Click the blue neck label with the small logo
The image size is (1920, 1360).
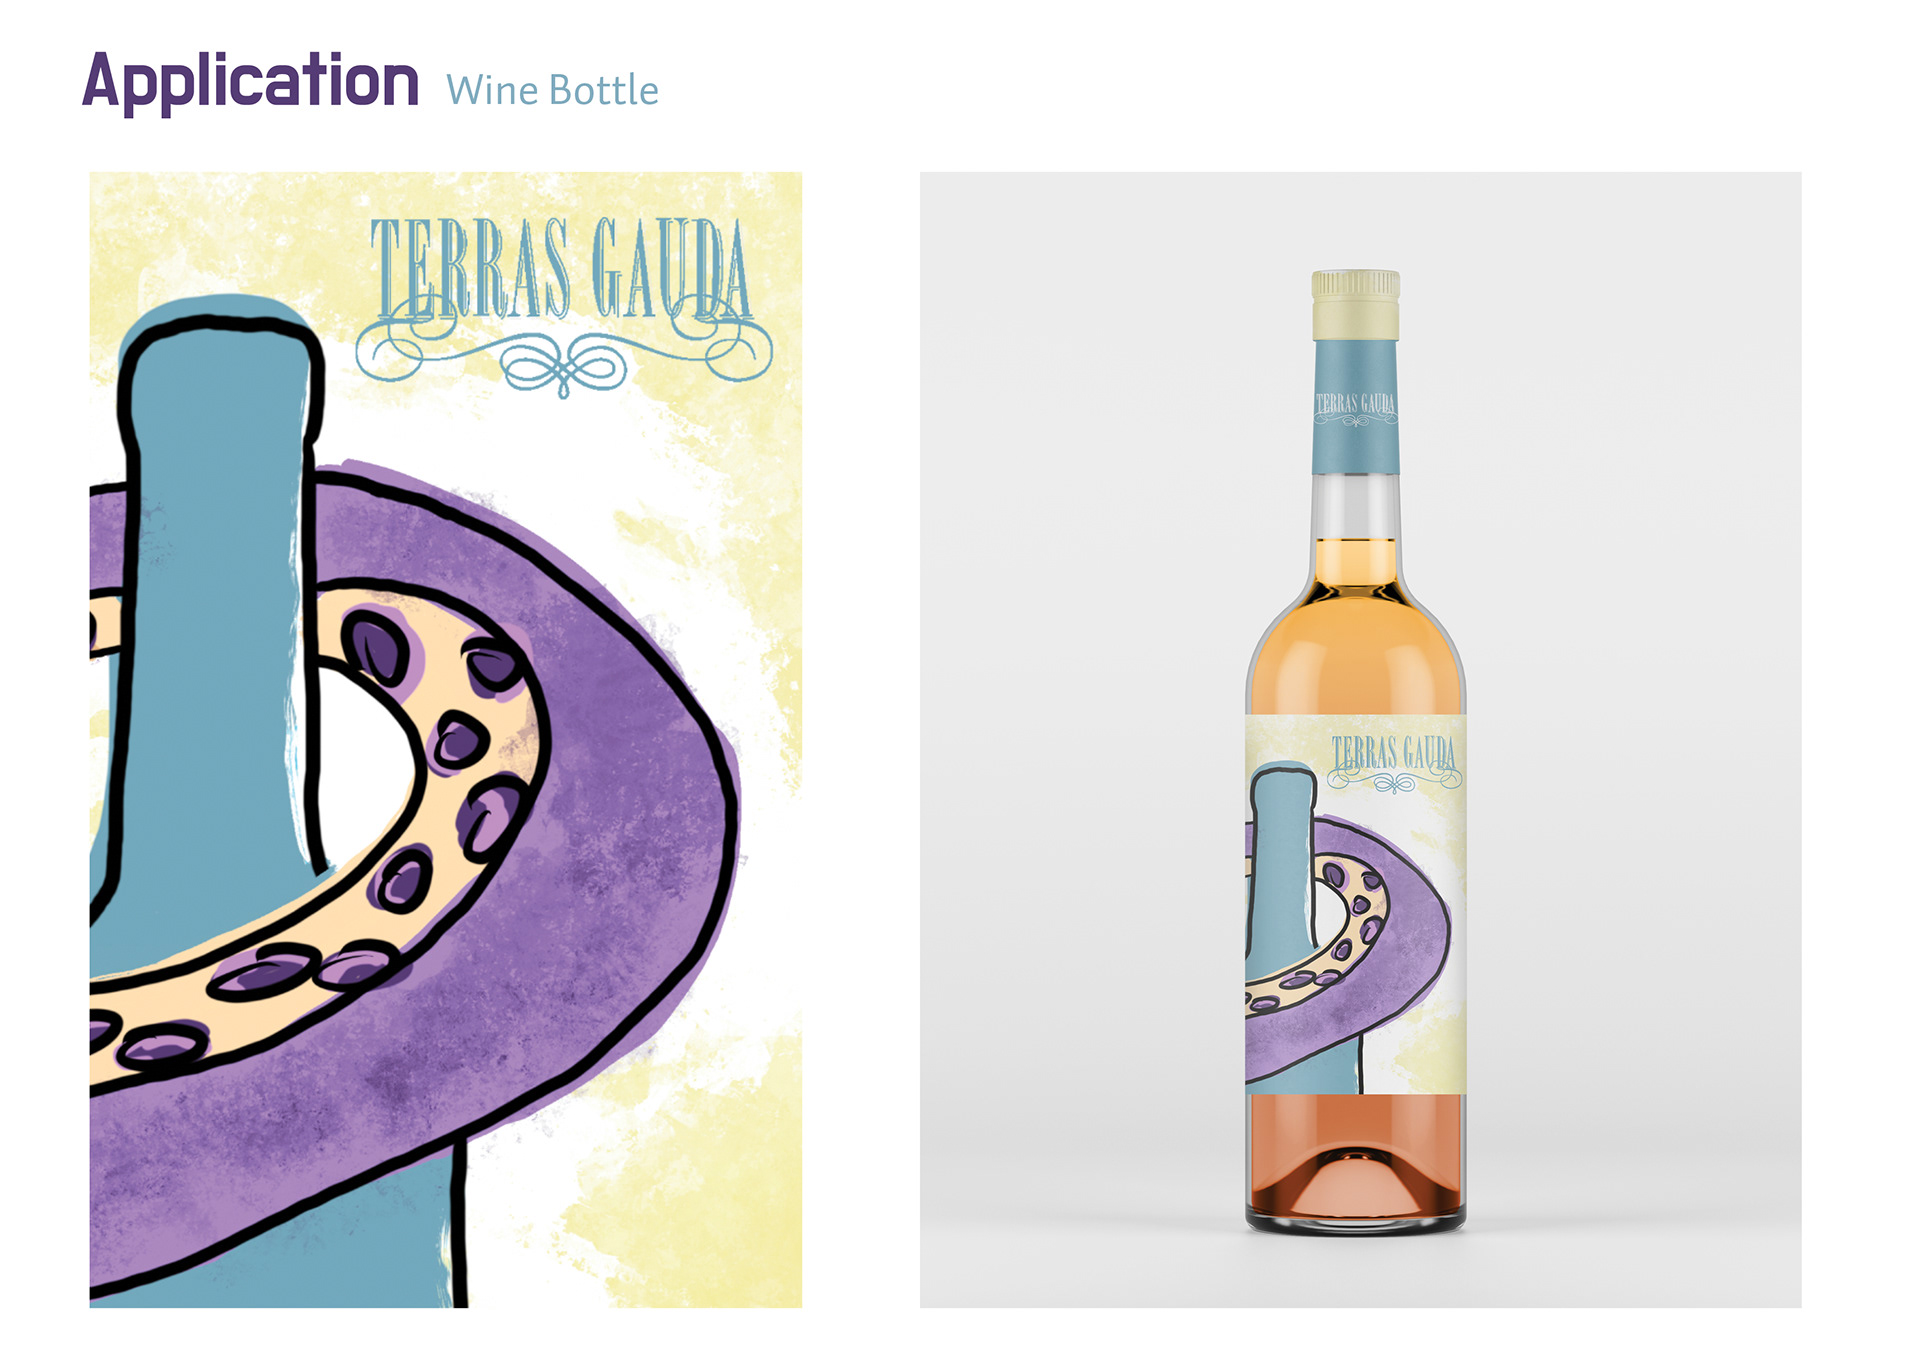1355,406
